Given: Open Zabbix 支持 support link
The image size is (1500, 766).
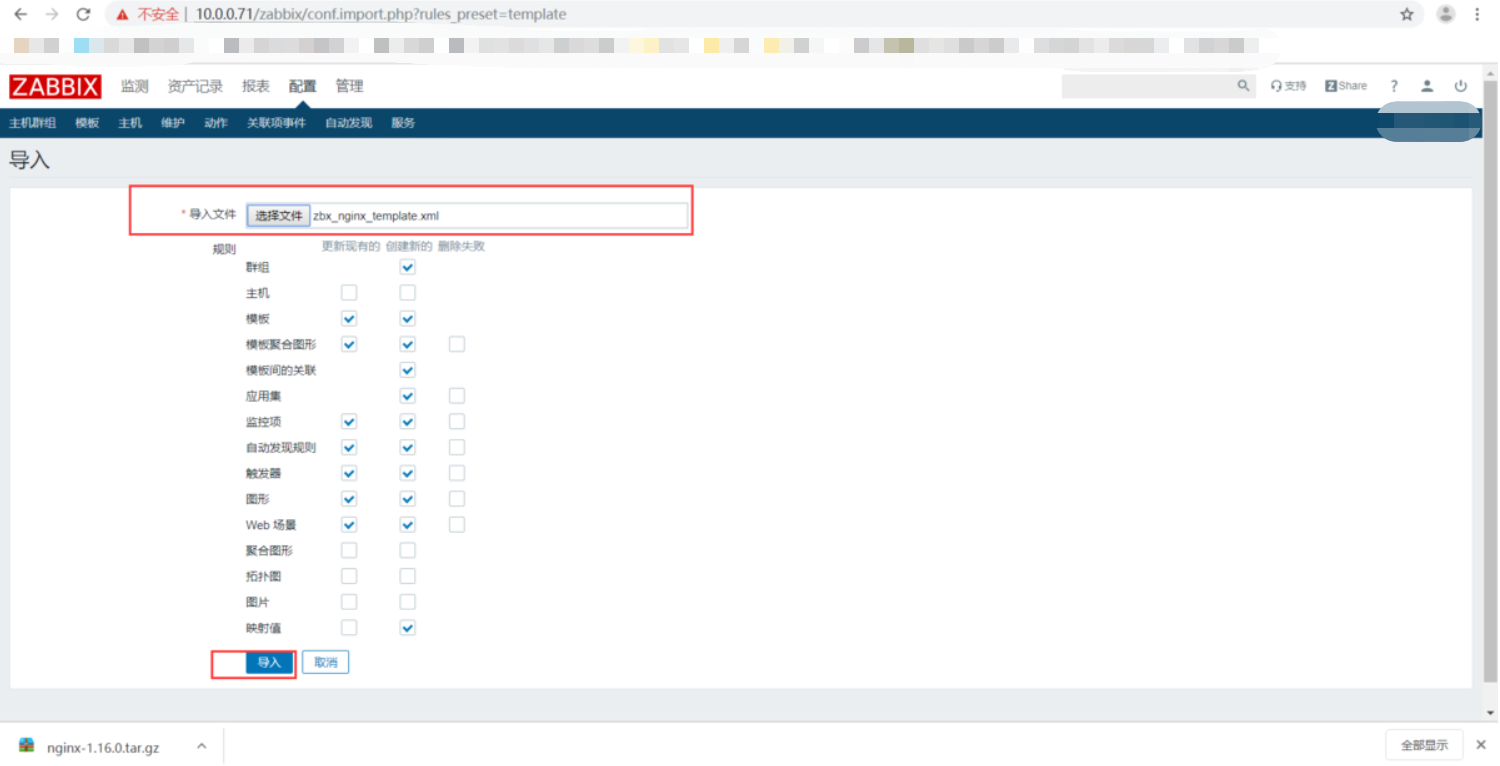Looking at the screenshot, I should (x=1288, y=86).
